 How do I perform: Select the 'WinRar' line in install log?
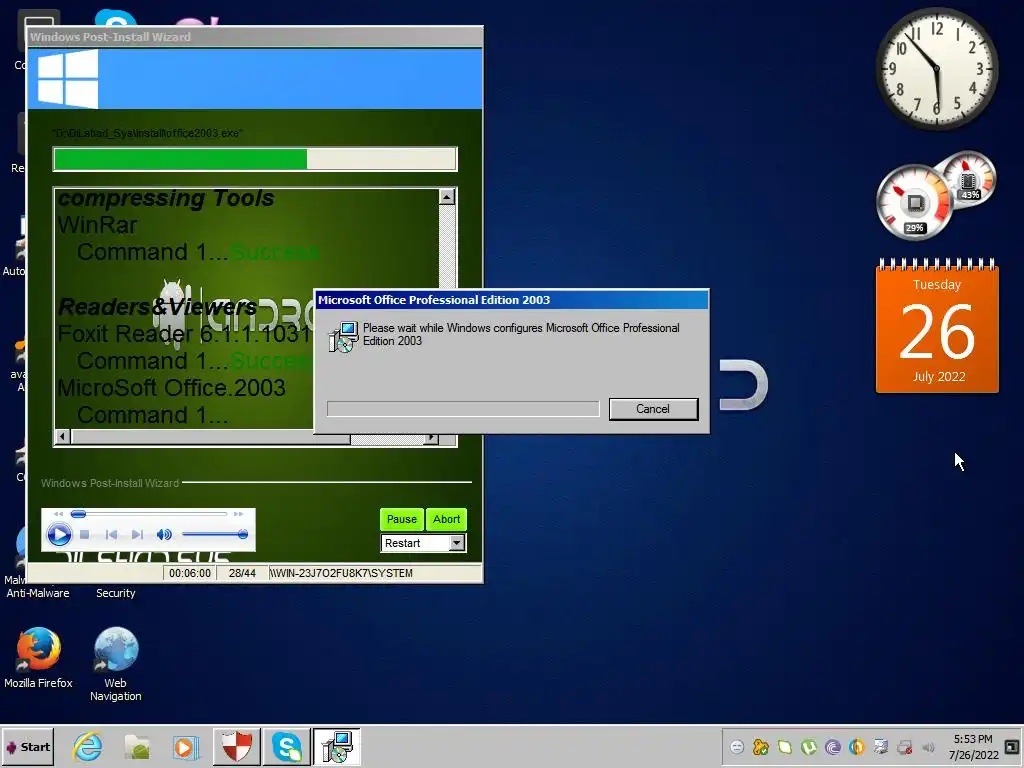97,225
